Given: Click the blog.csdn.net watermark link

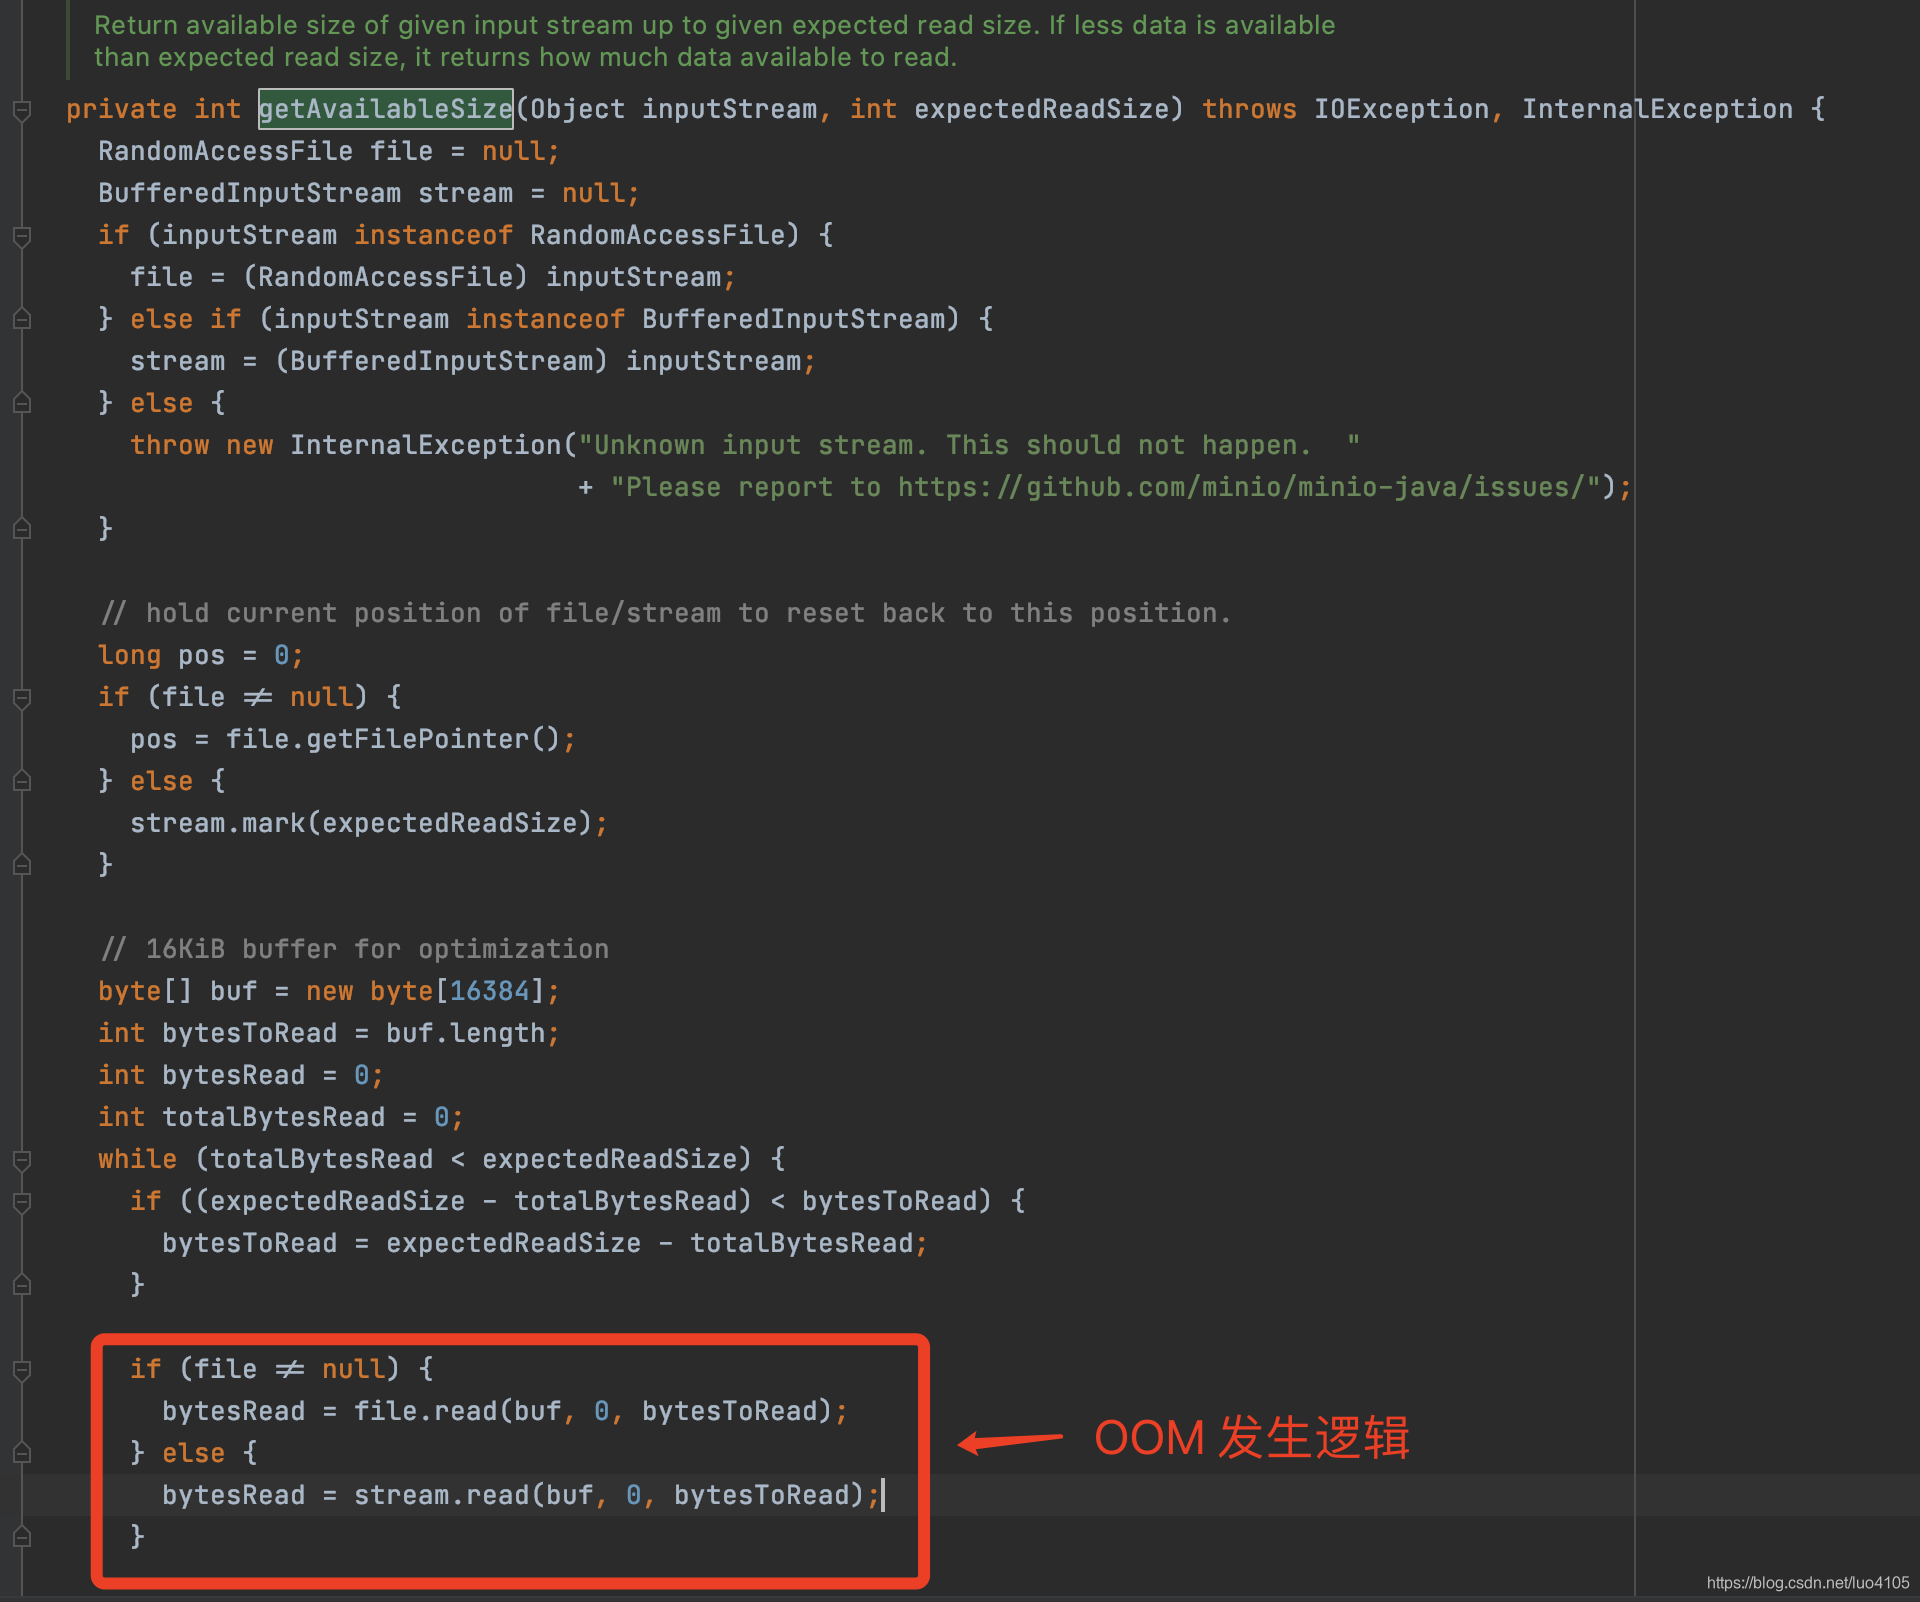Looking at the screenshot, I should click(x=1807, y=1583).
